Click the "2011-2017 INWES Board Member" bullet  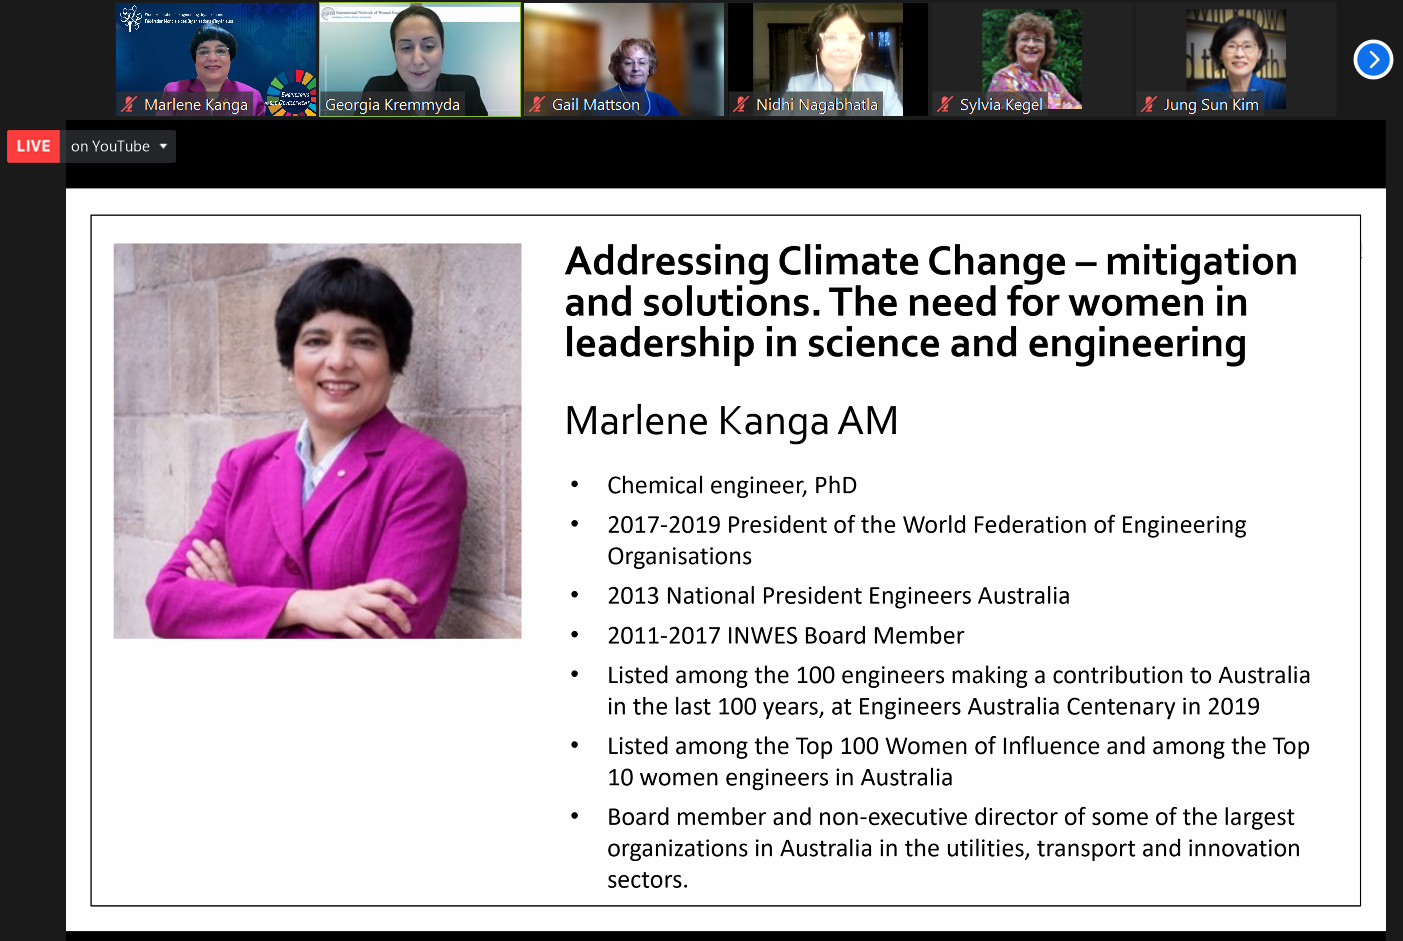(x=785, y=636)
